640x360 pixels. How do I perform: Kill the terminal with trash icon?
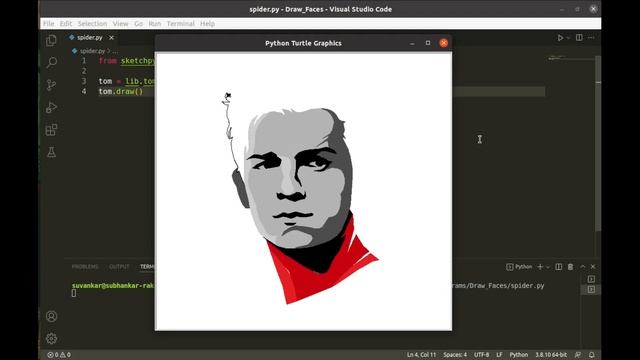click(571, 267)
